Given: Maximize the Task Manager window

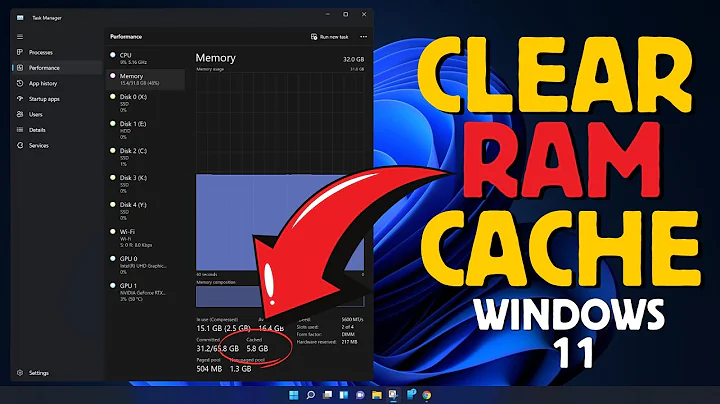Looking at the screenshot, I should pos(346,15).
